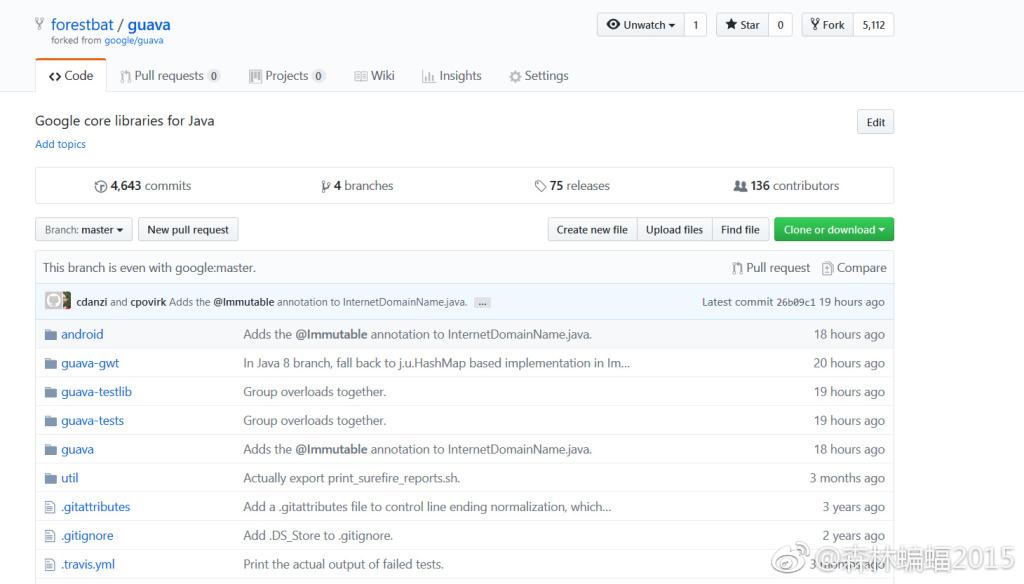
Task: Click the util folder icon
Action: click(51, 478)
